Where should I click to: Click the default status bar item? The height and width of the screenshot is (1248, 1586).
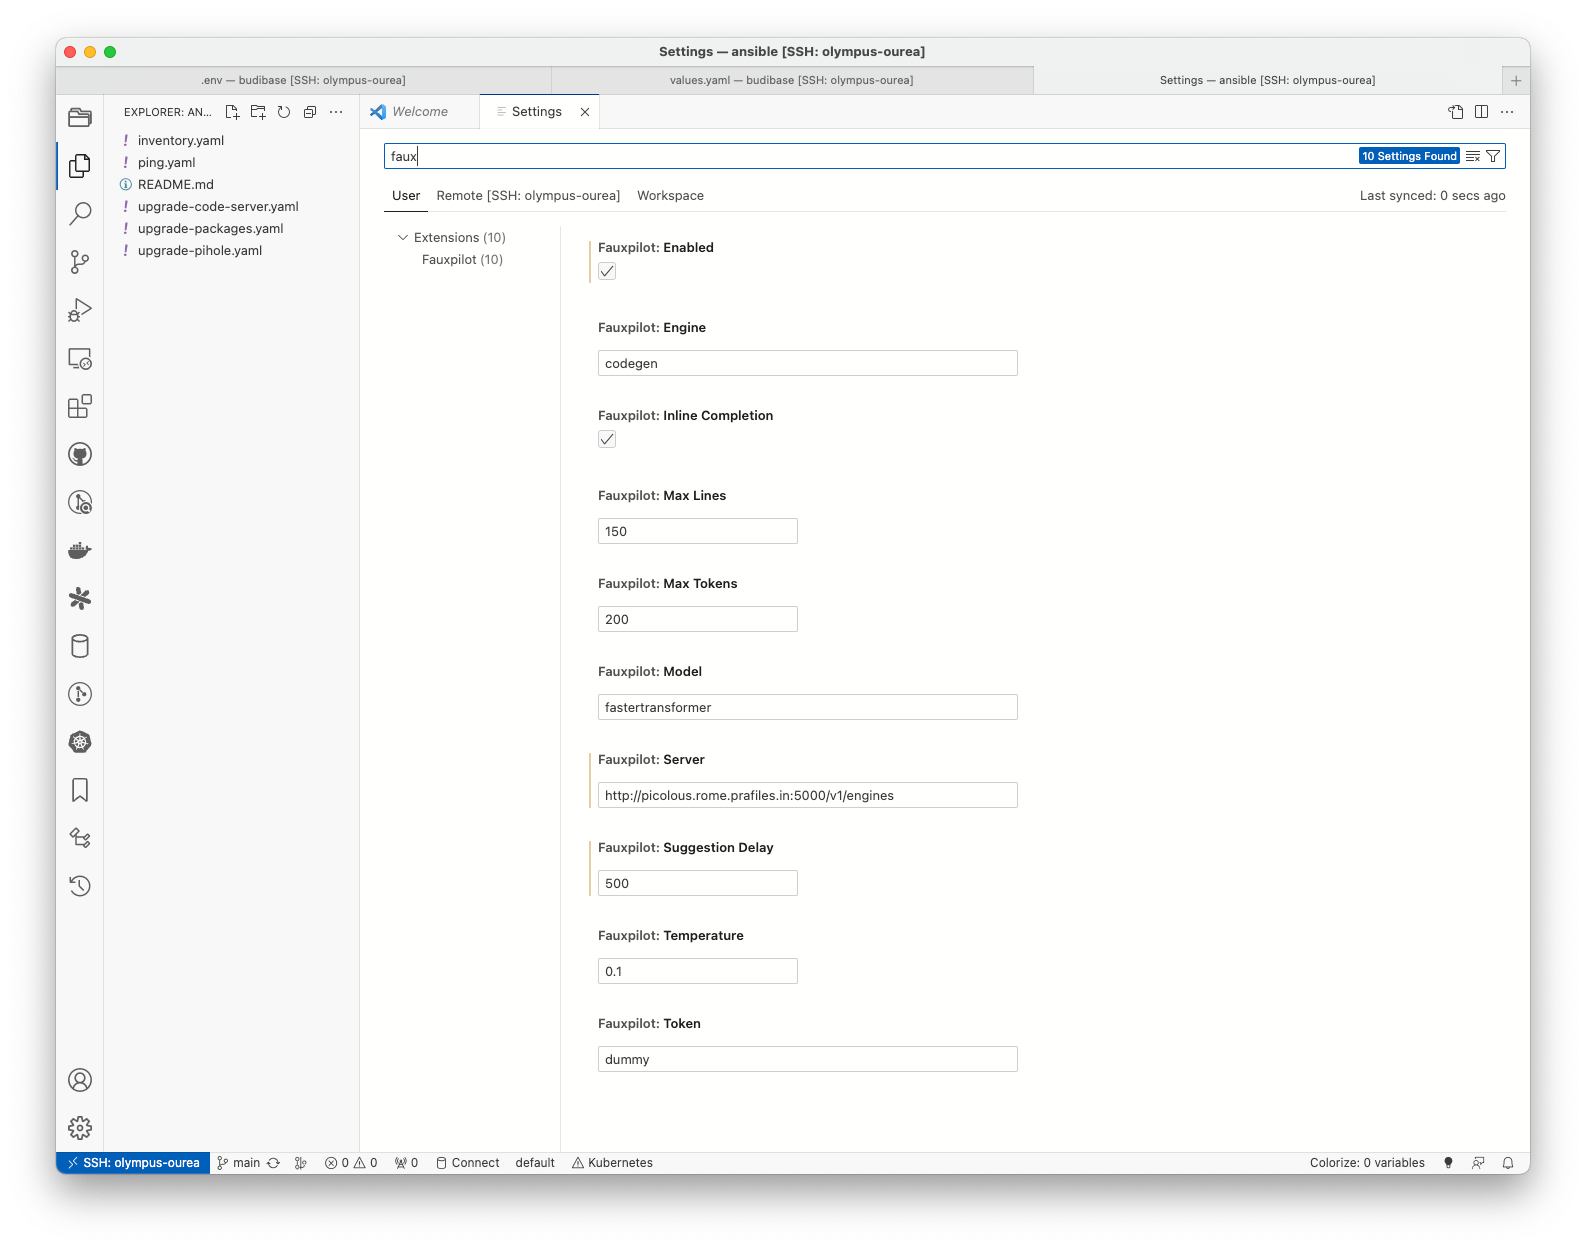click(535, 1163)
